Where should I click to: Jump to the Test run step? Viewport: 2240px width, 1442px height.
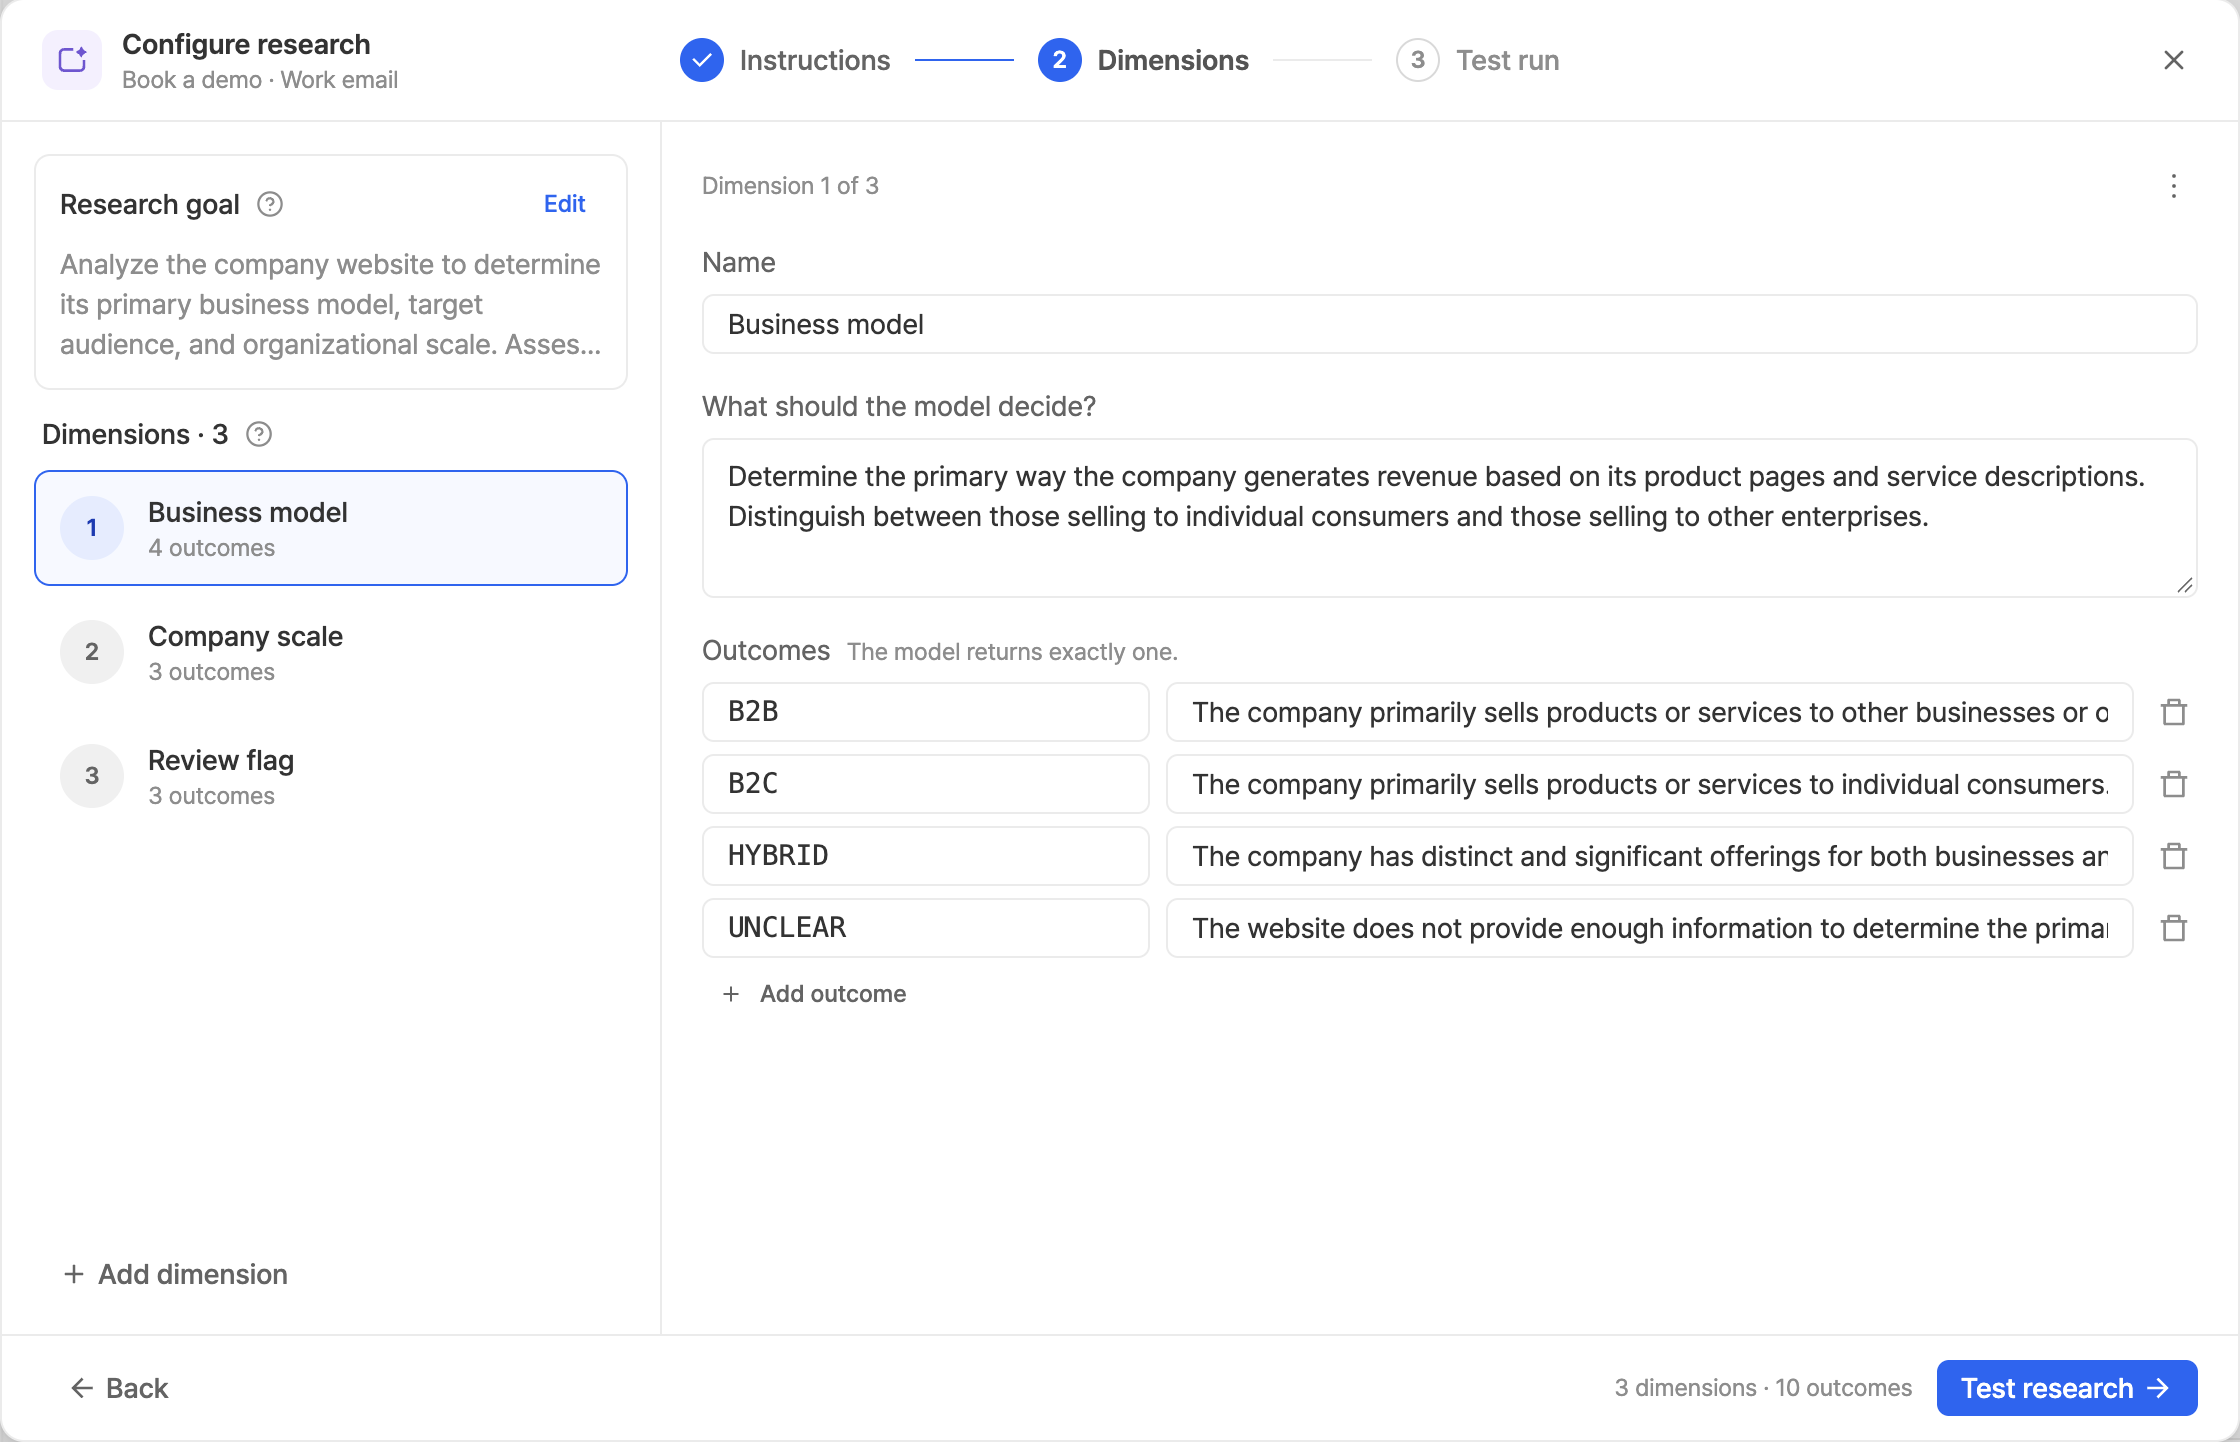1478,60
